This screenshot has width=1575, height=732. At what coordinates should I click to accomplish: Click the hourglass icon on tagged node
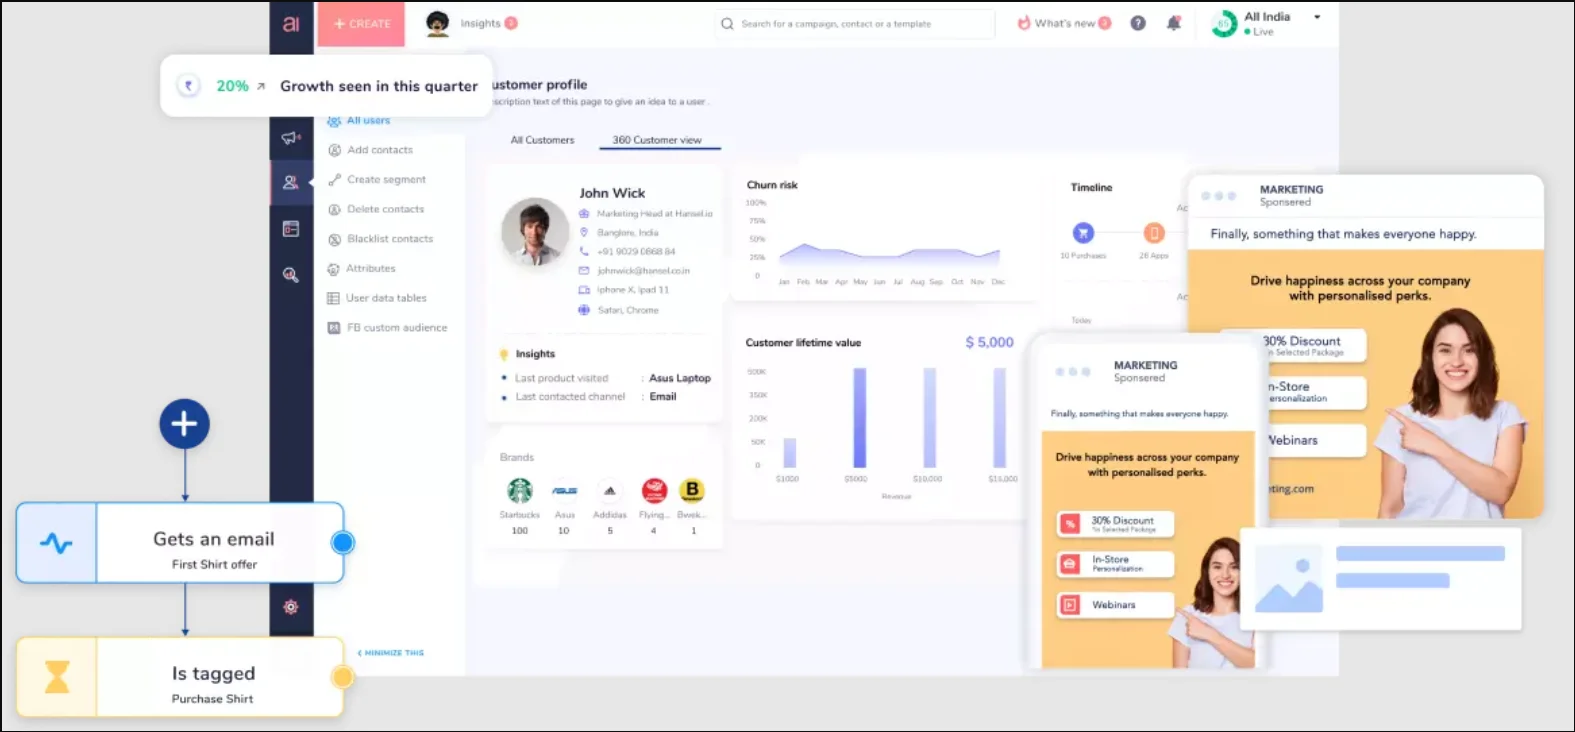point(57,677)
